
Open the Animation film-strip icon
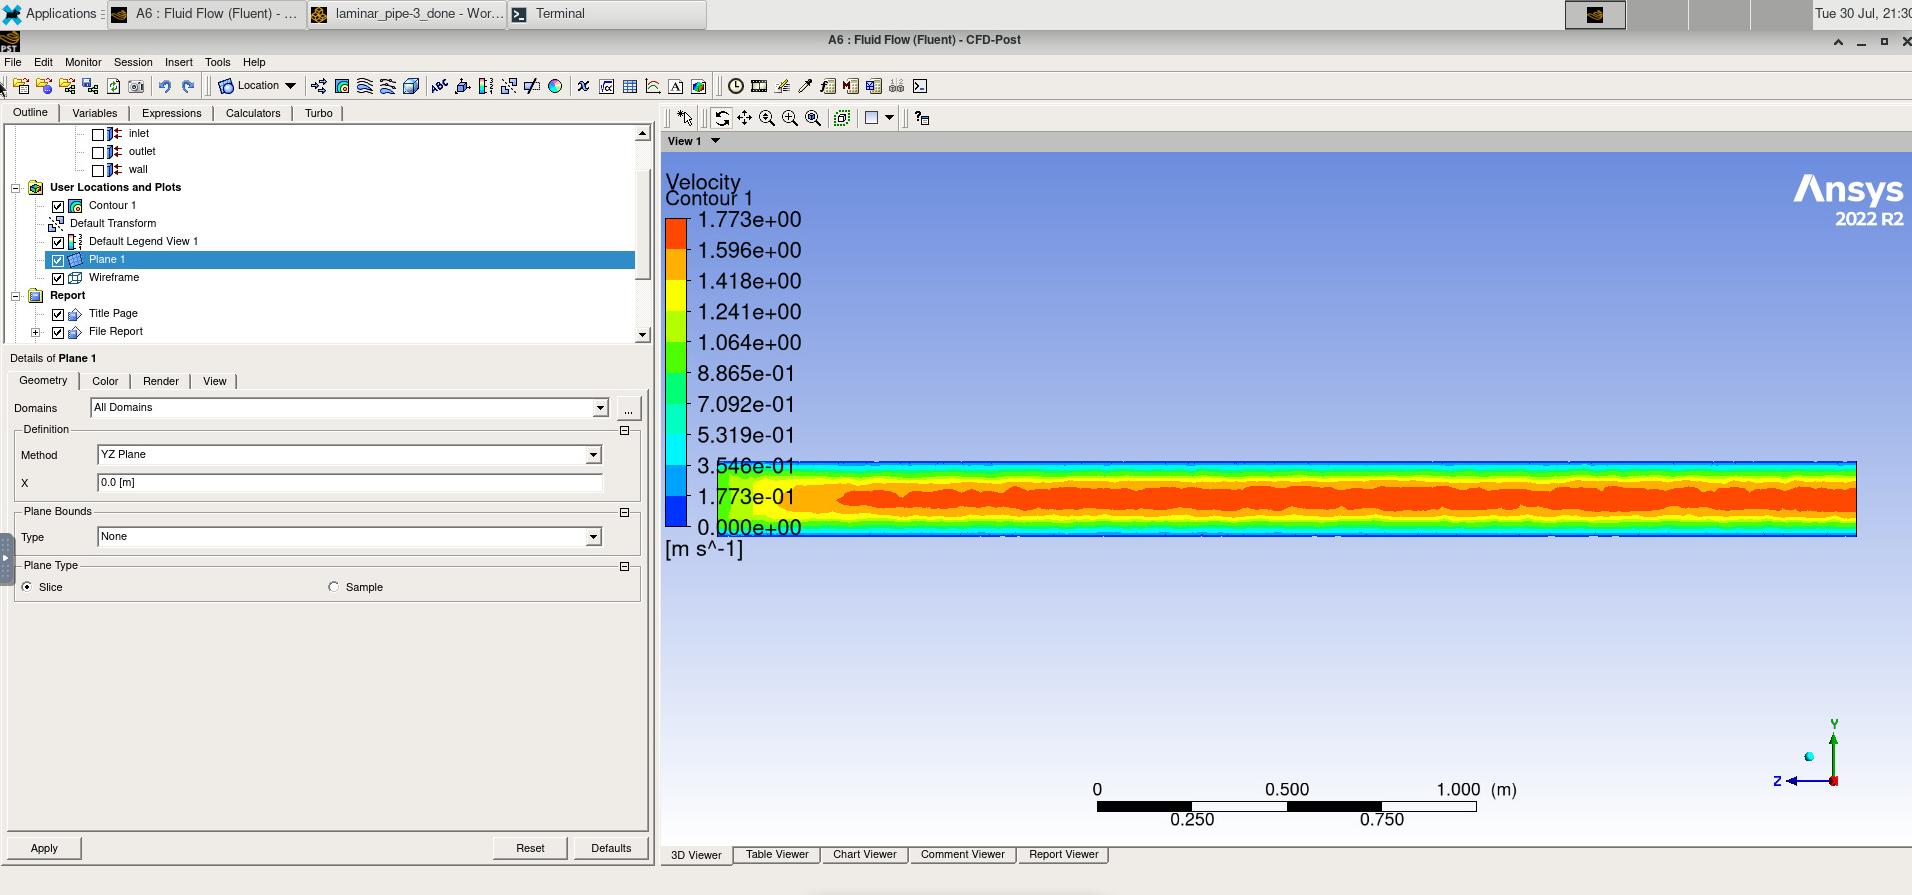pyautogui.click(x=759, y=86)
